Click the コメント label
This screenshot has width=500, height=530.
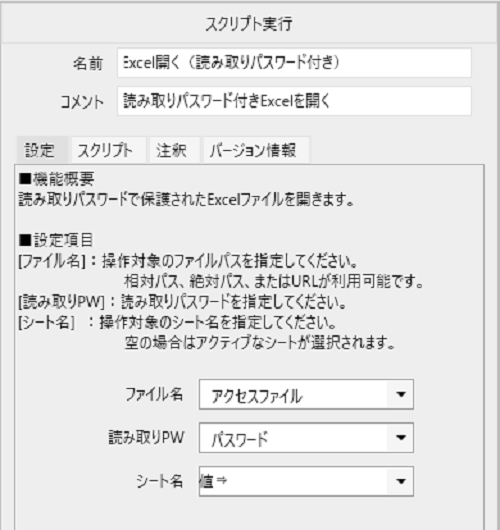pyautogui.click(x=82, y=102)
